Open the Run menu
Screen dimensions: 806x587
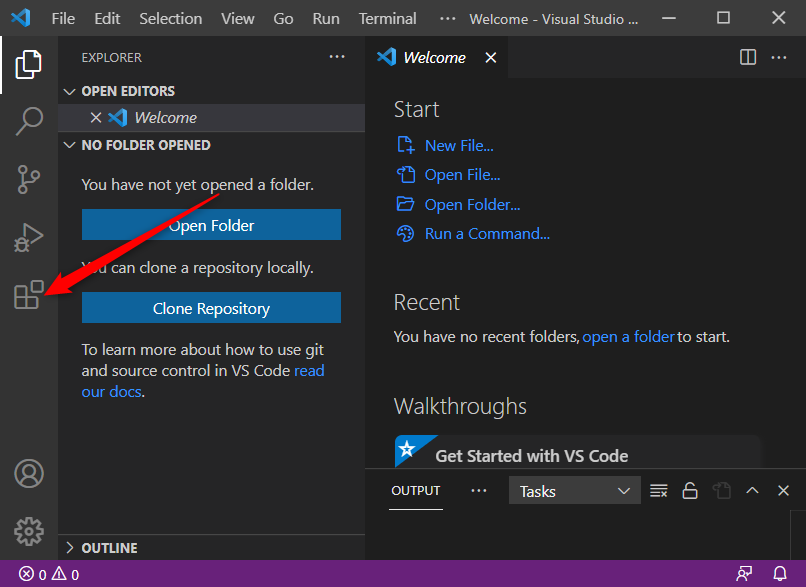click(x=326, y=19)
